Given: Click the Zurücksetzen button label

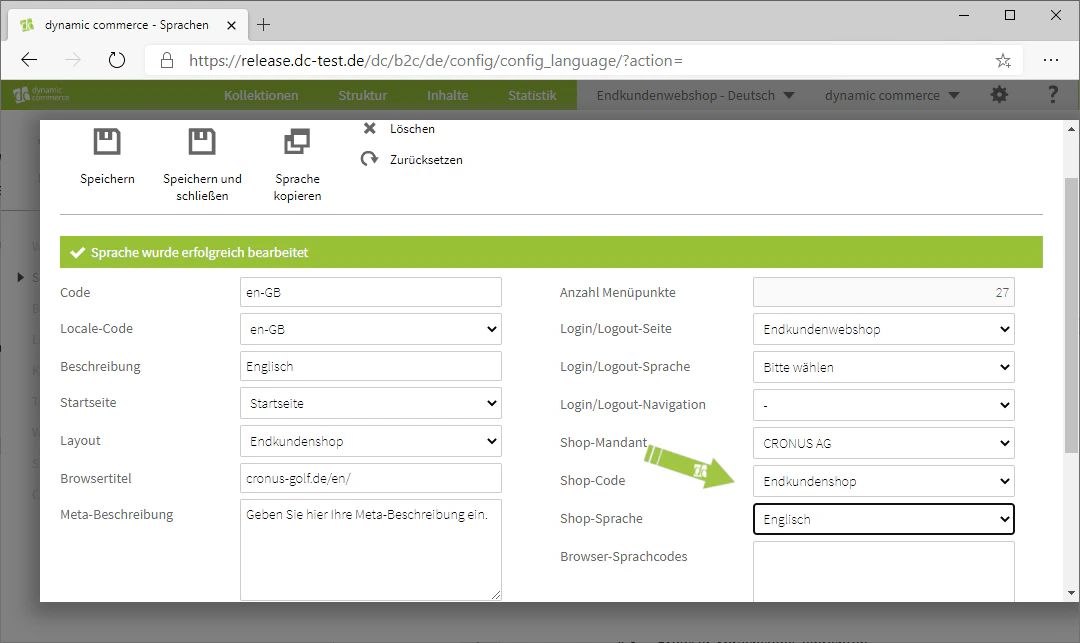Looking at the screenshot, I should pos(426,160).
